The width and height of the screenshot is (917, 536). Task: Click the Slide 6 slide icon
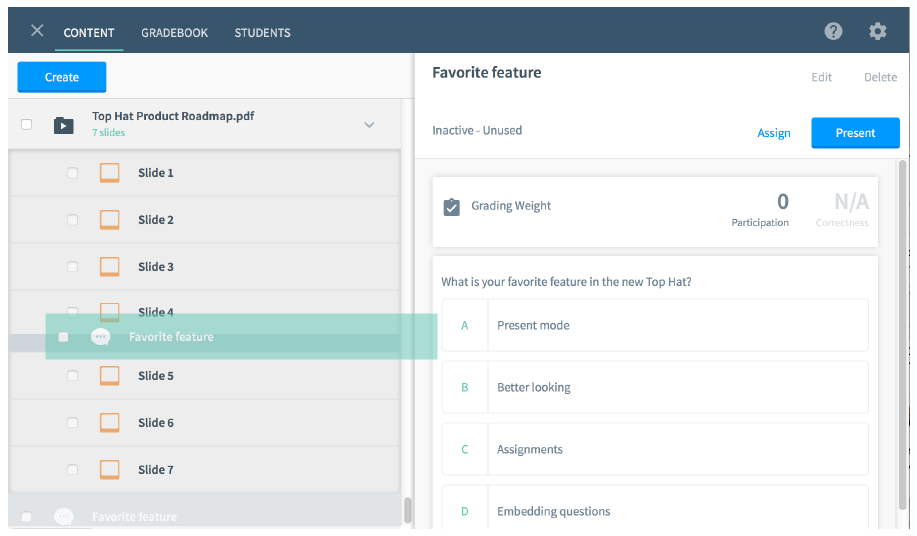[109, 423]
